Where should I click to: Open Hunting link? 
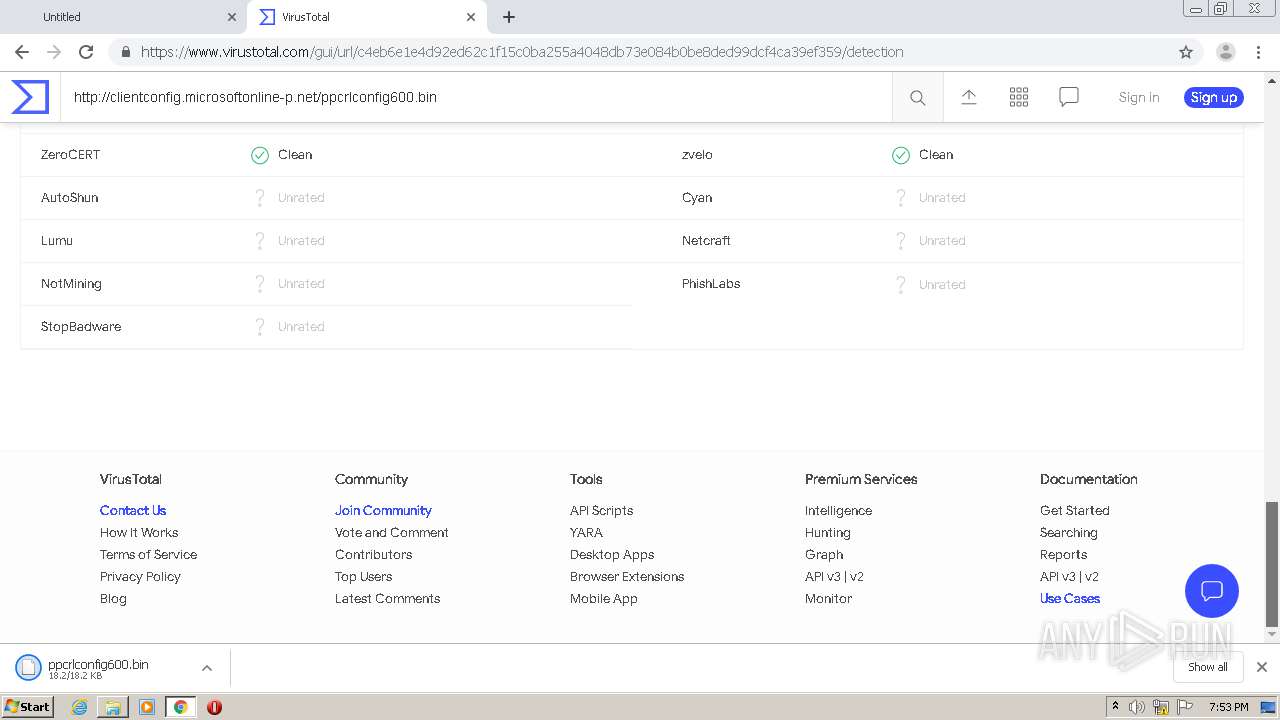[x=827, y=532]
